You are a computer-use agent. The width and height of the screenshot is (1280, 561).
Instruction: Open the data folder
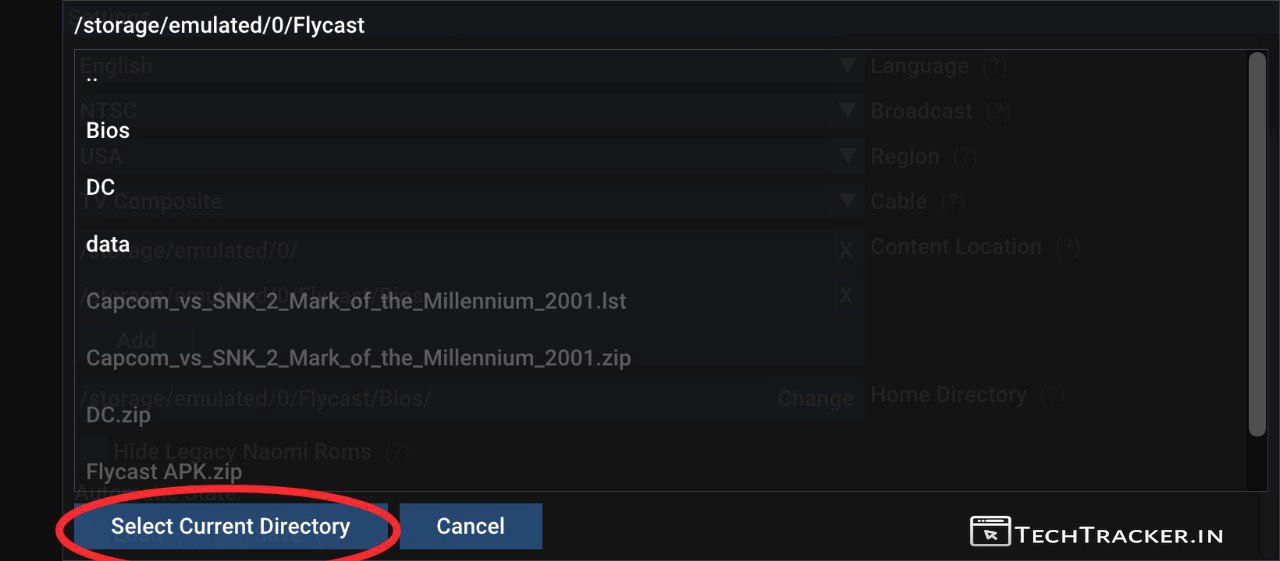pos(108,244)
